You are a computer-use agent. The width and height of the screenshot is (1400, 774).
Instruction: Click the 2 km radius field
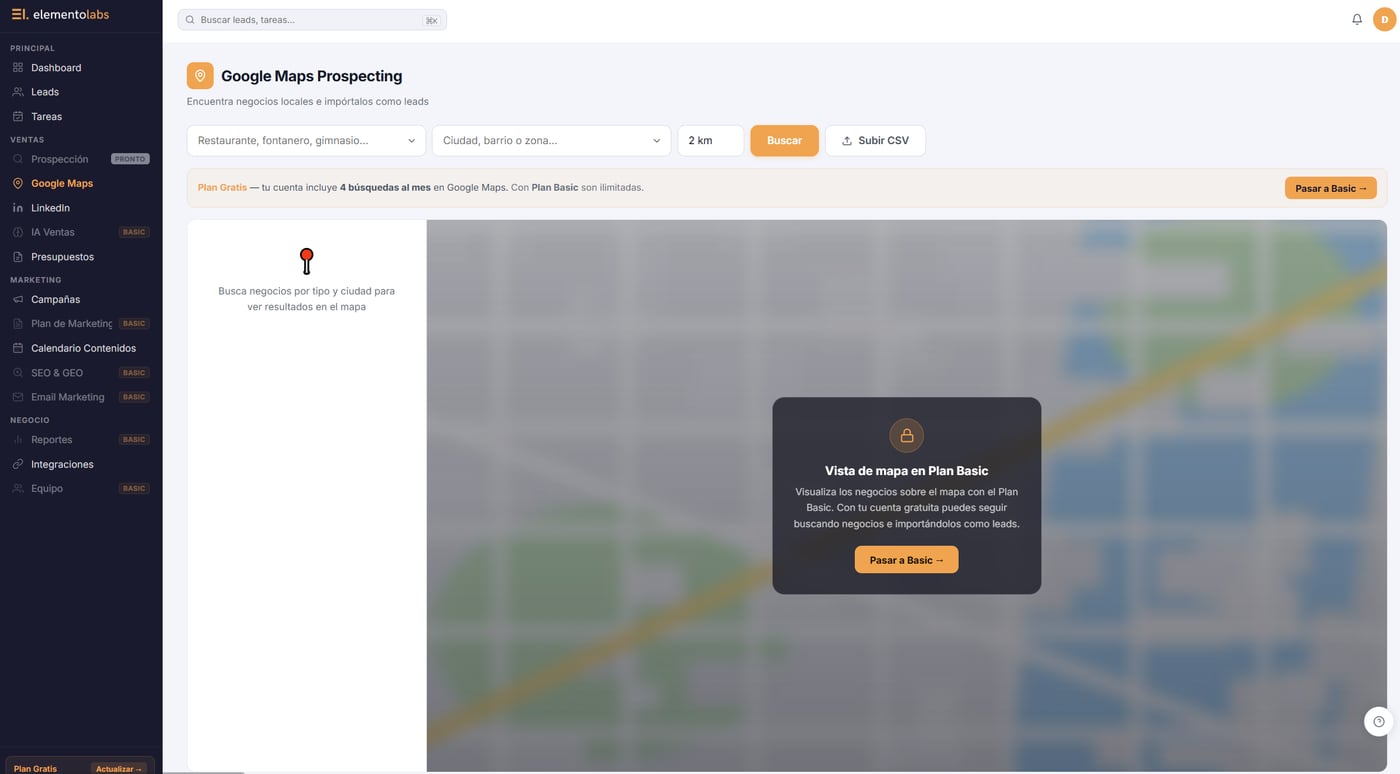click(x=711, y=141)
